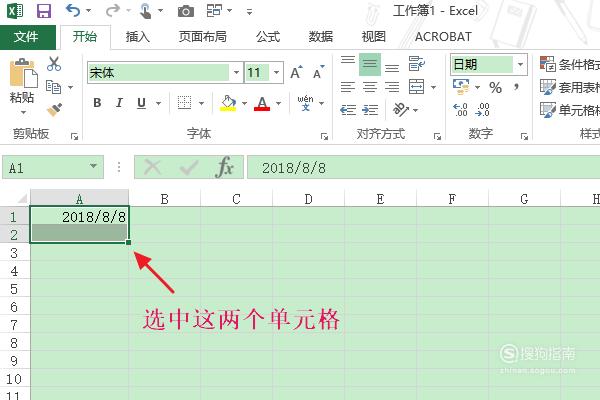Click the borders icon
Viewport: 600px width, 400px height.
[x=184, y=103]
